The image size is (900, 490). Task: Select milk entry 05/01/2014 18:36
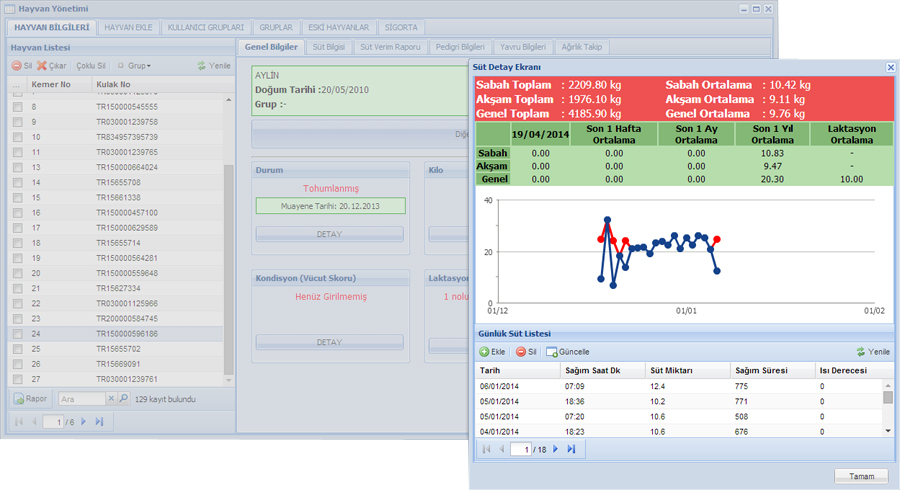click(679, 402)
